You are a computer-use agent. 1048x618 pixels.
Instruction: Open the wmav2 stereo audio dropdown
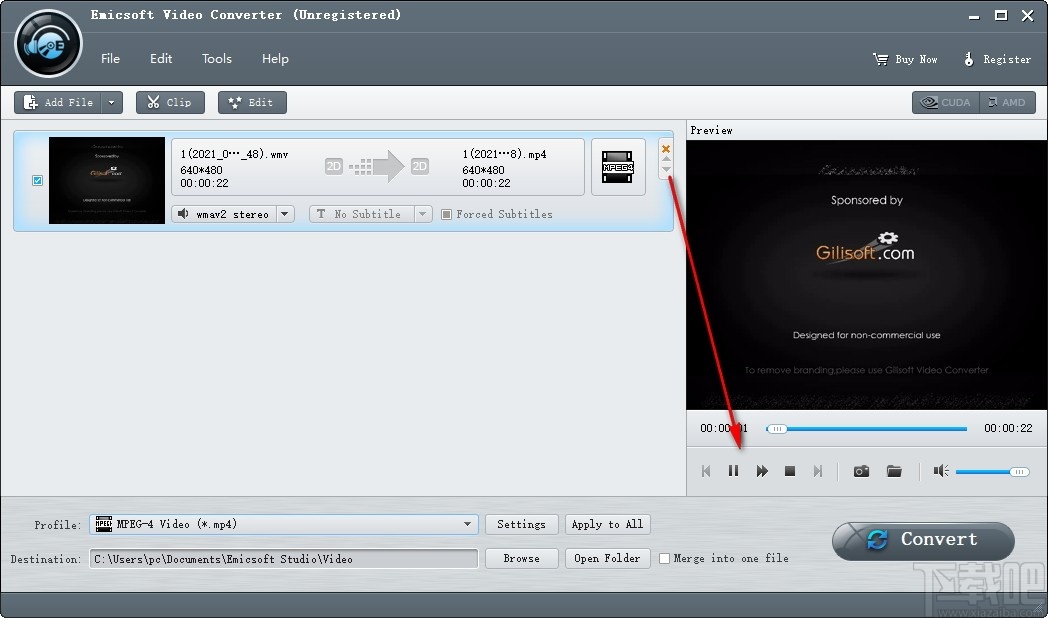pos(283,213)
